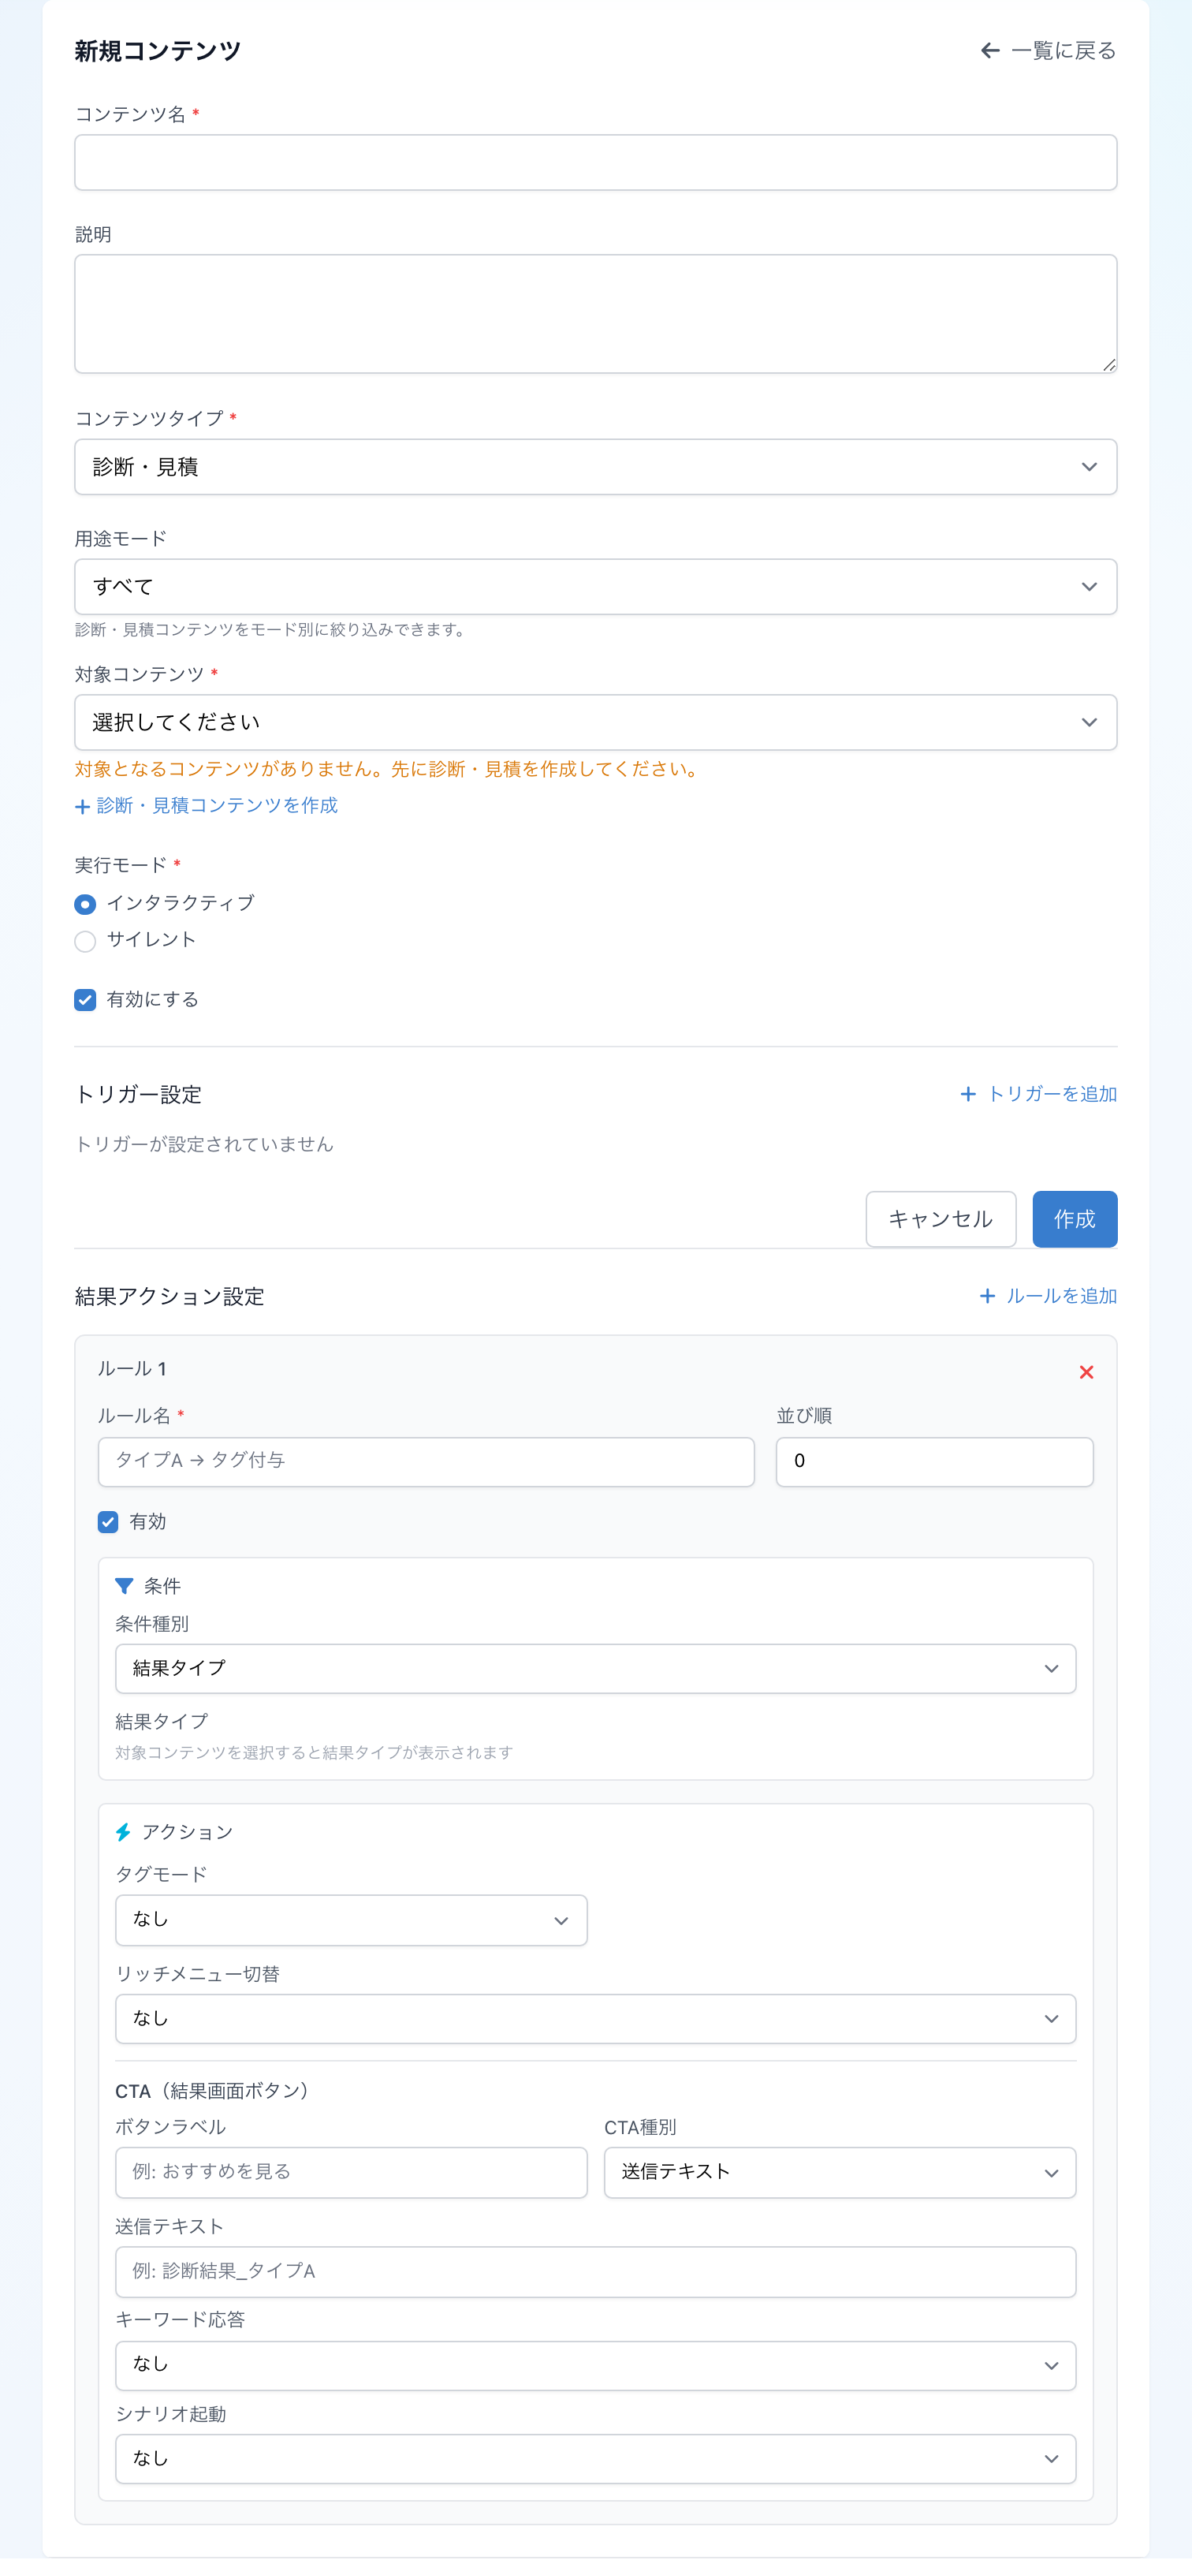Open the 用途モード dropdown showing すべて

click(x=596, y=587)
